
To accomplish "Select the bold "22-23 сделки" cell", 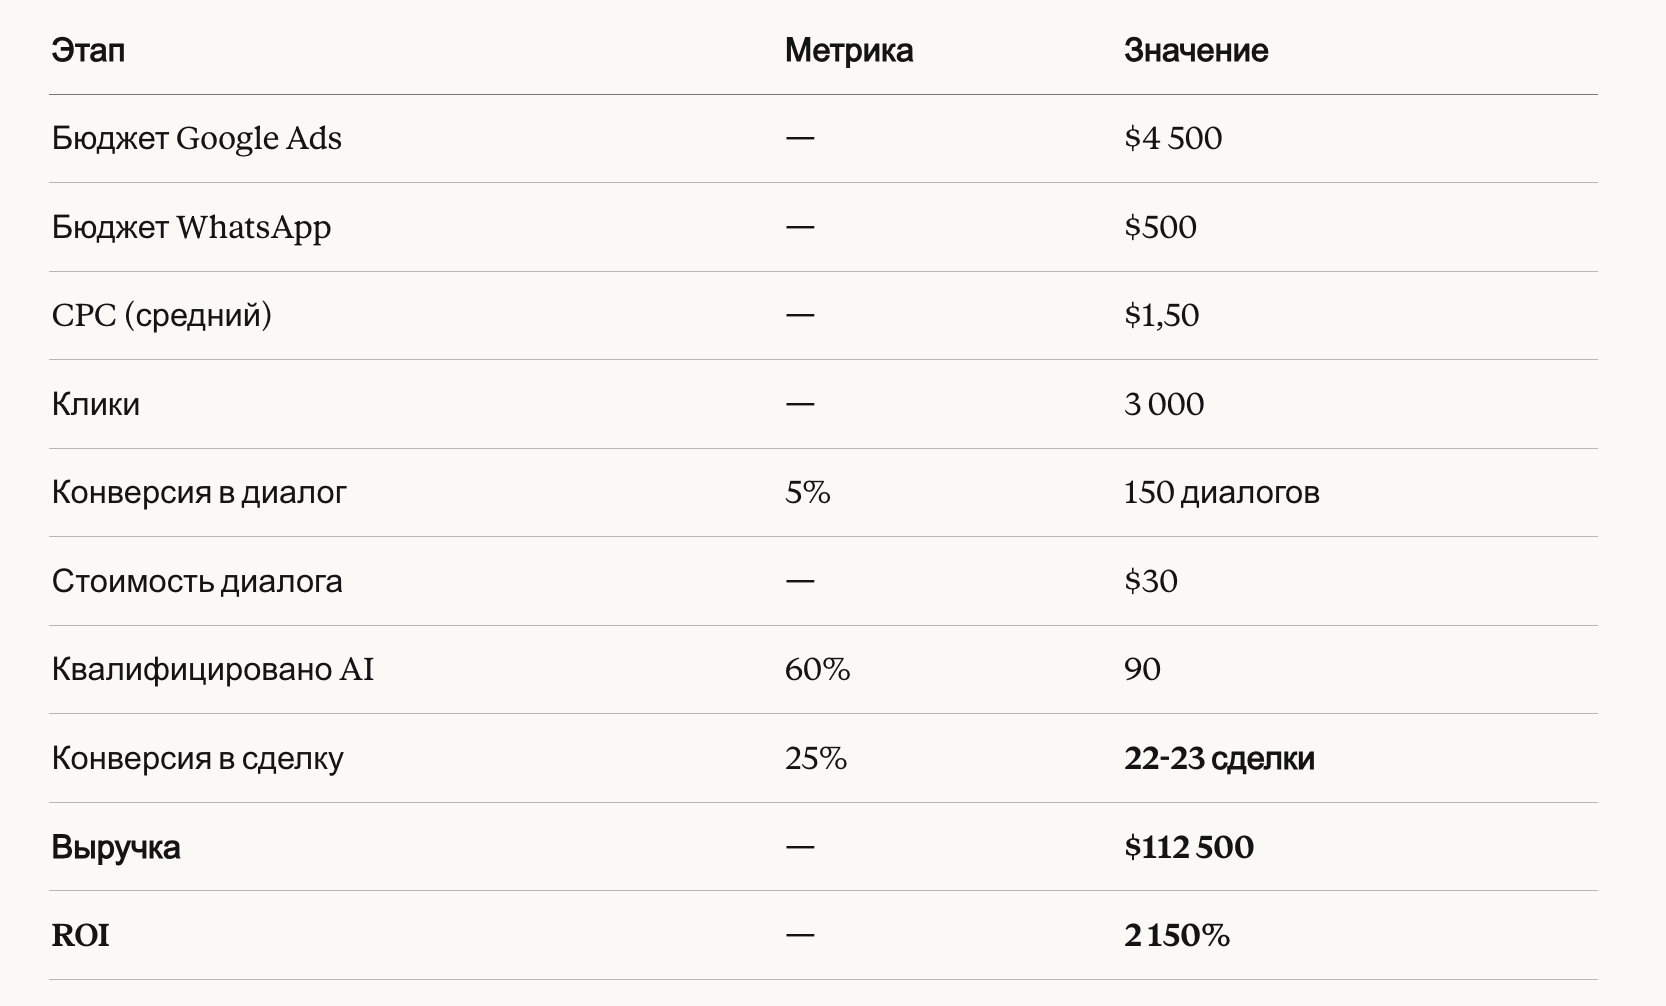I will point(1218,758).
